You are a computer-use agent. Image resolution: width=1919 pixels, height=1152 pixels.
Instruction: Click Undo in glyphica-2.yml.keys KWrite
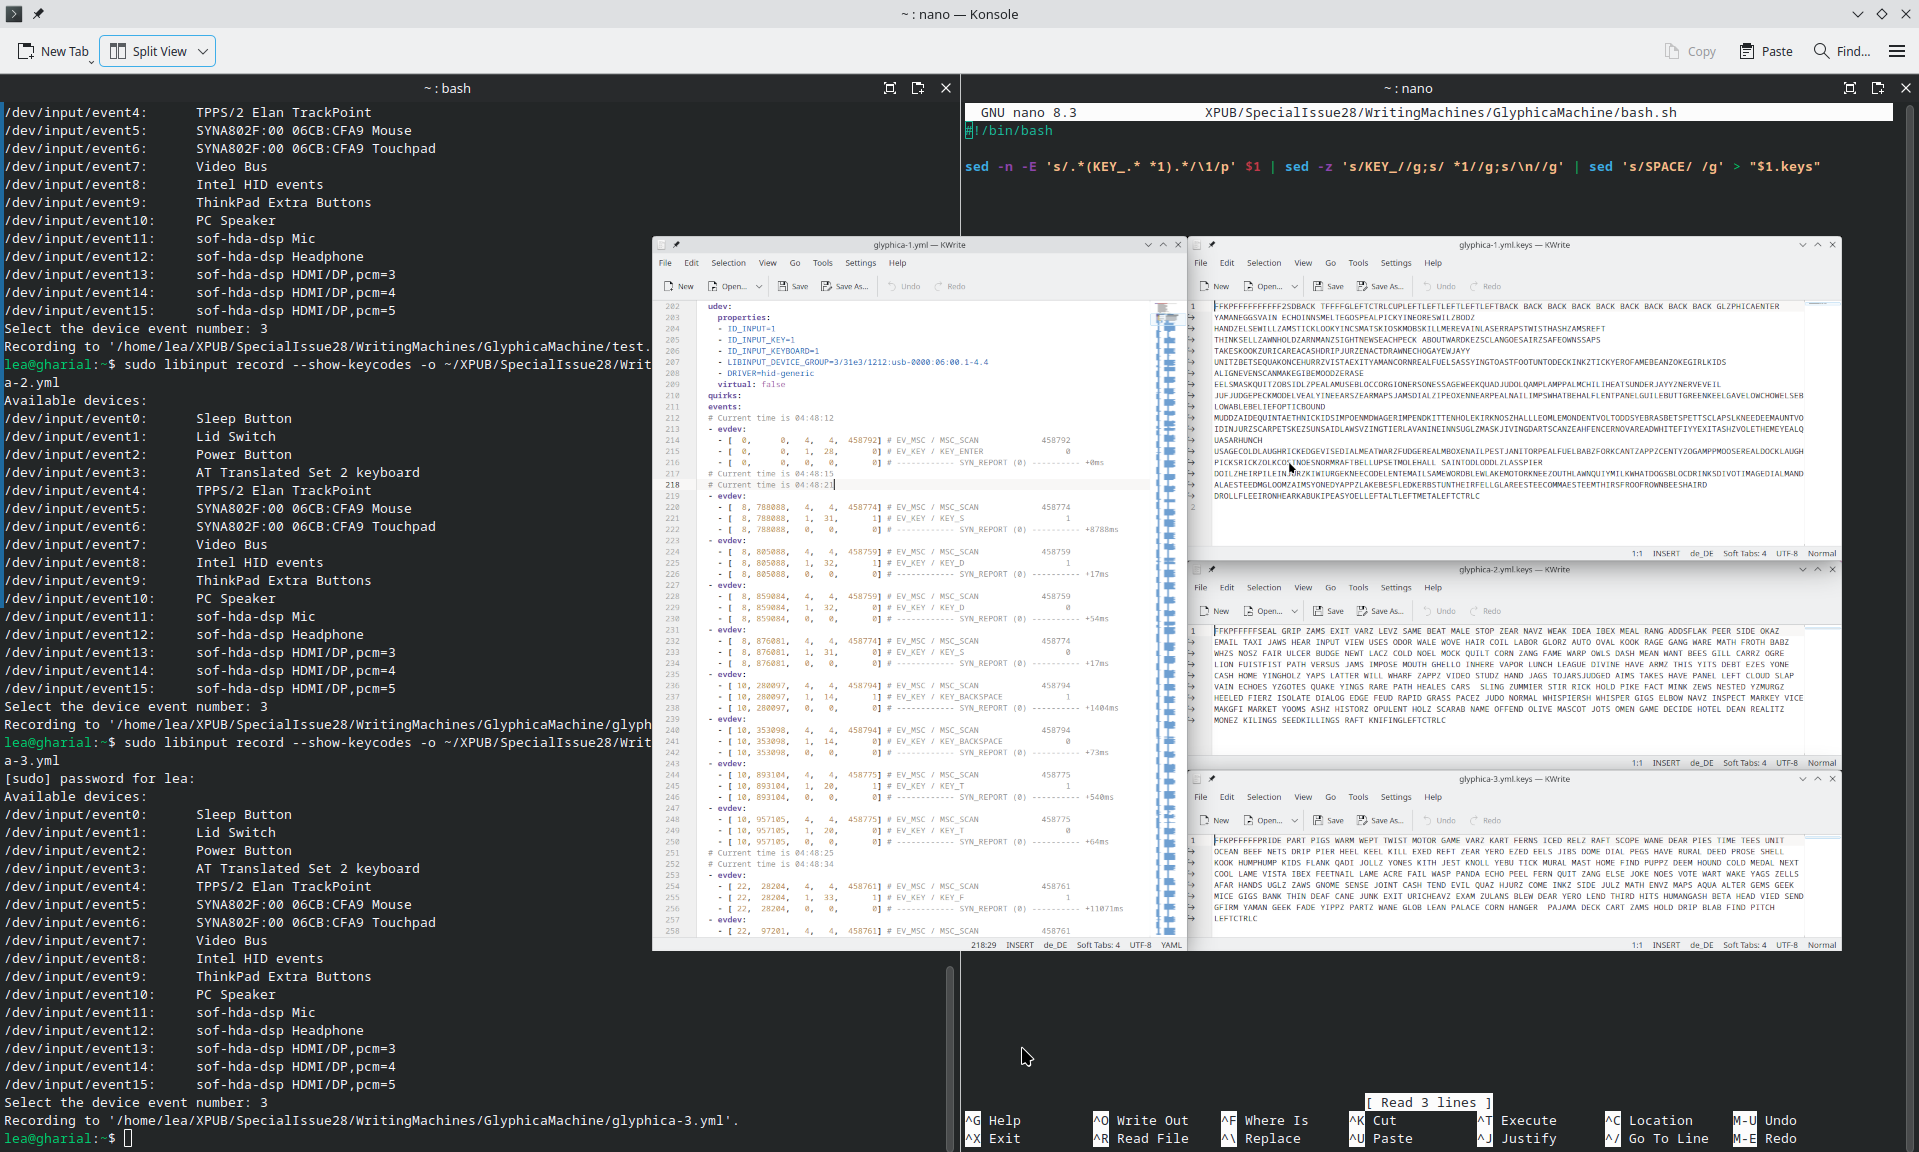point(1440,611)
